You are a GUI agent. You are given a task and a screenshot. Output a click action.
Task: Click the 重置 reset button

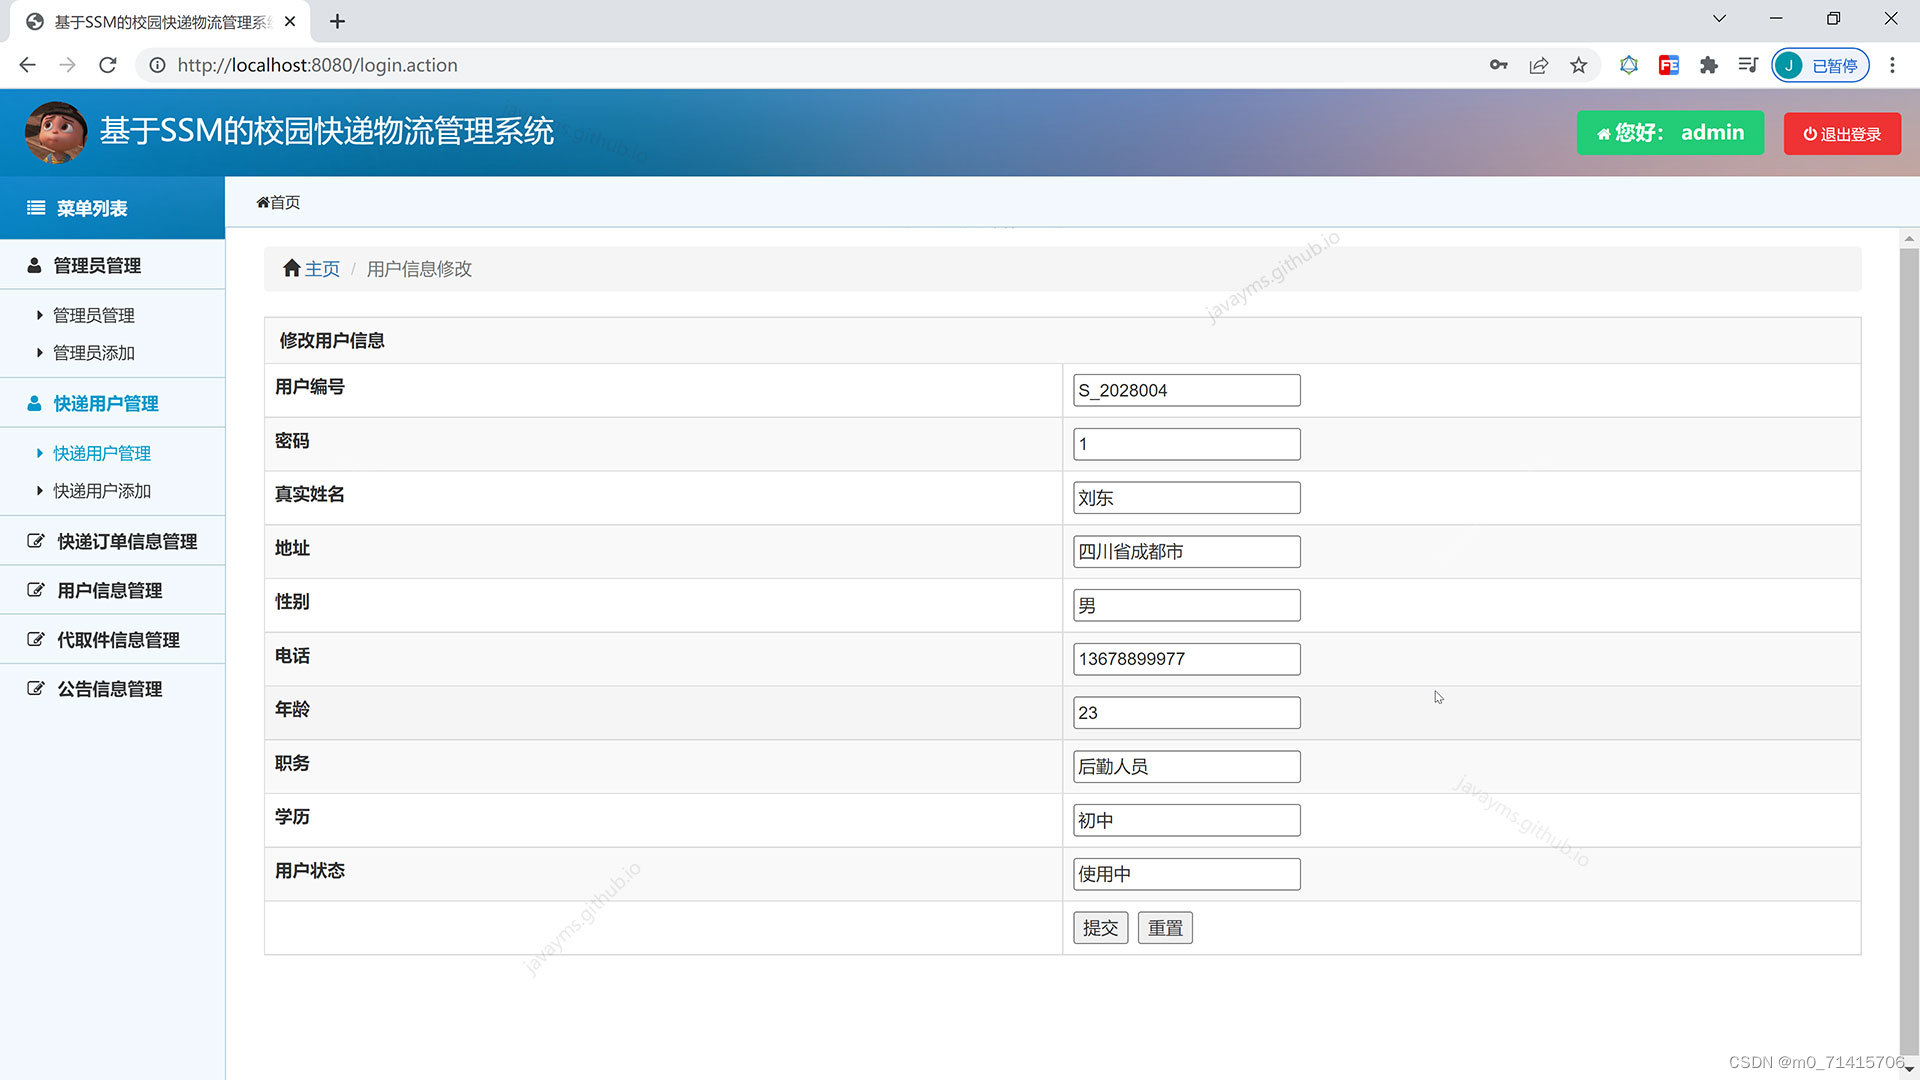click(x=1165, y=928)
